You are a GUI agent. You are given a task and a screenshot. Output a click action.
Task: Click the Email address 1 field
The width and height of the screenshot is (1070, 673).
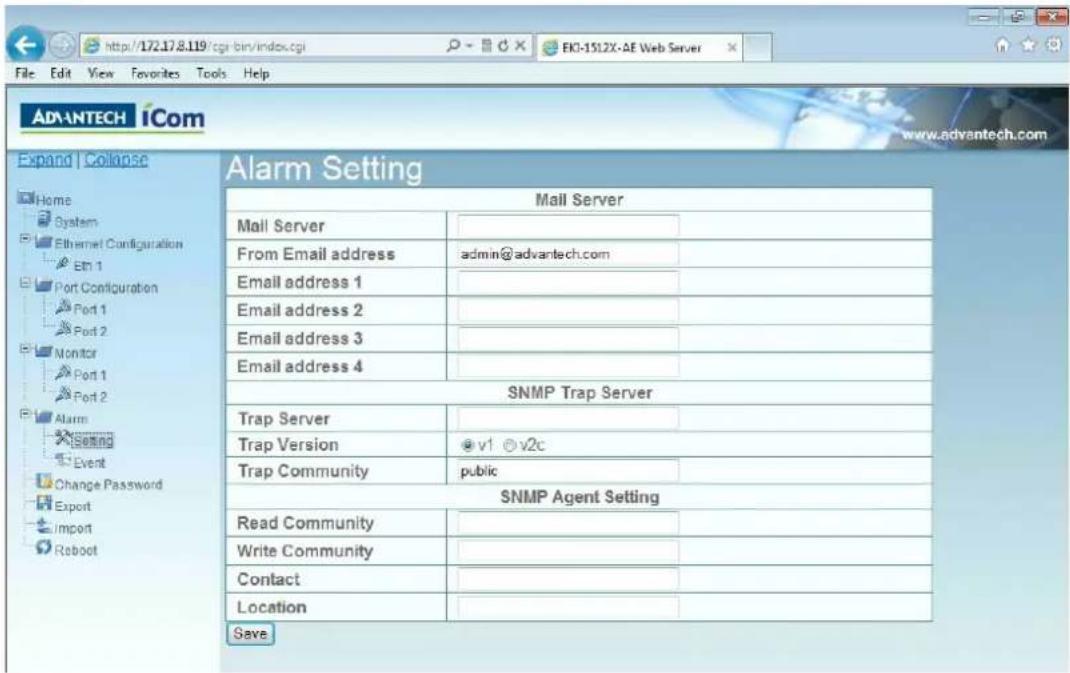[x=568, y=282]
